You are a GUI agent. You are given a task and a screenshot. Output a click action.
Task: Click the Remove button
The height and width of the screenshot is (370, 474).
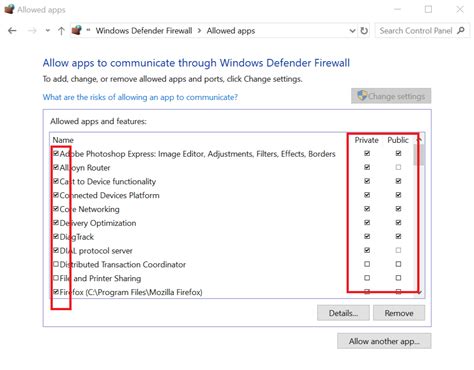click(399, 313)
